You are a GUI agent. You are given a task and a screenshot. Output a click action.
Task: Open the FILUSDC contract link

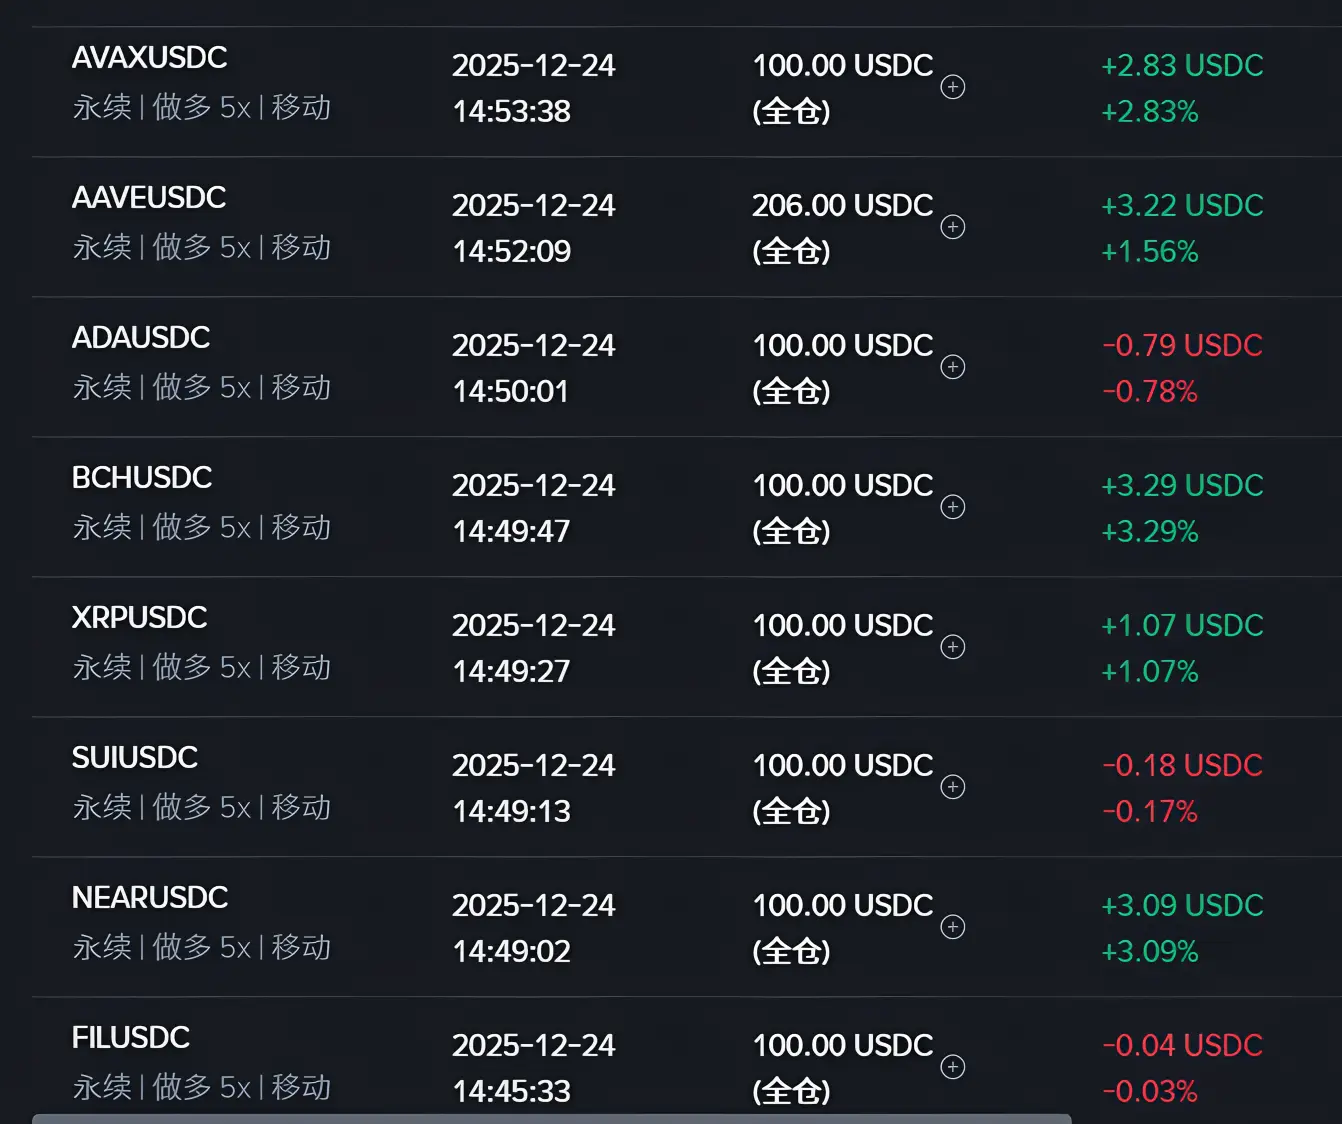(x=130, y=1038)
